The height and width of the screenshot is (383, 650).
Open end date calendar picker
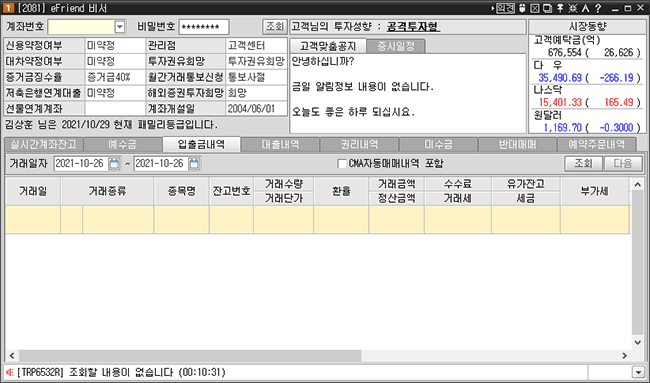(x=194, y=164)
